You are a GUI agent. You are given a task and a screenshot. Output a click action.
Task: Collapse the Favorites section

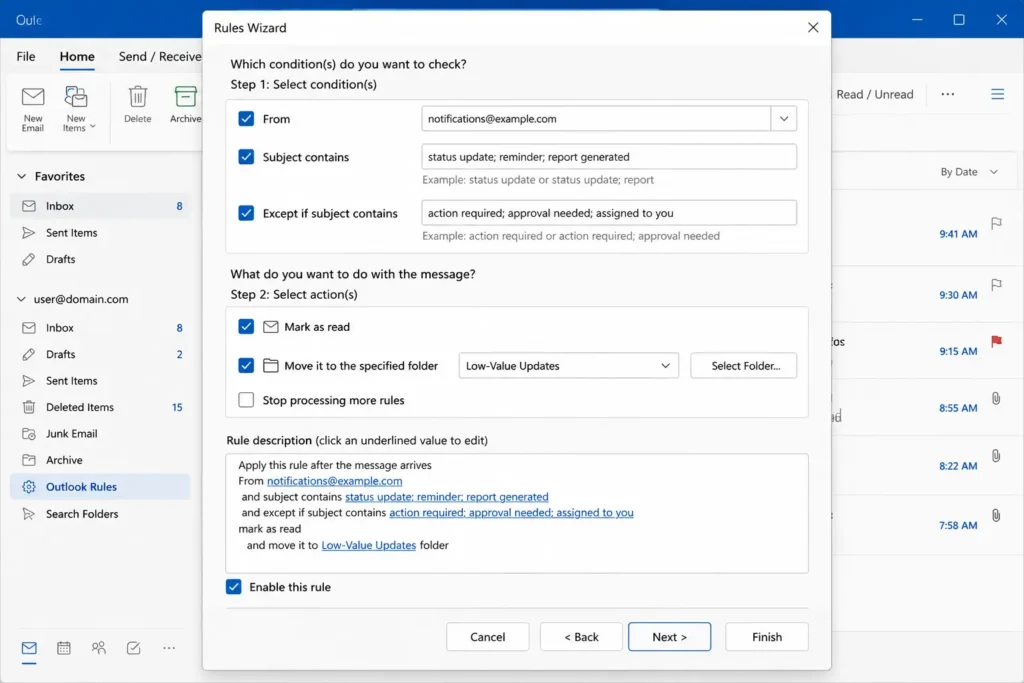pyautogui.click(x=22, y=176)
